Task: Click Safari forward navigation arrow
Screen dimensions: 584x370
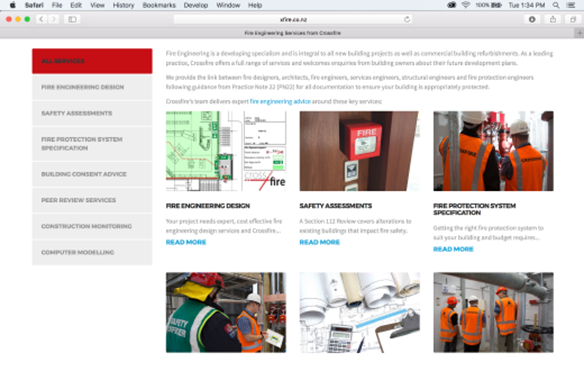Action: click(x=54, y=19)
